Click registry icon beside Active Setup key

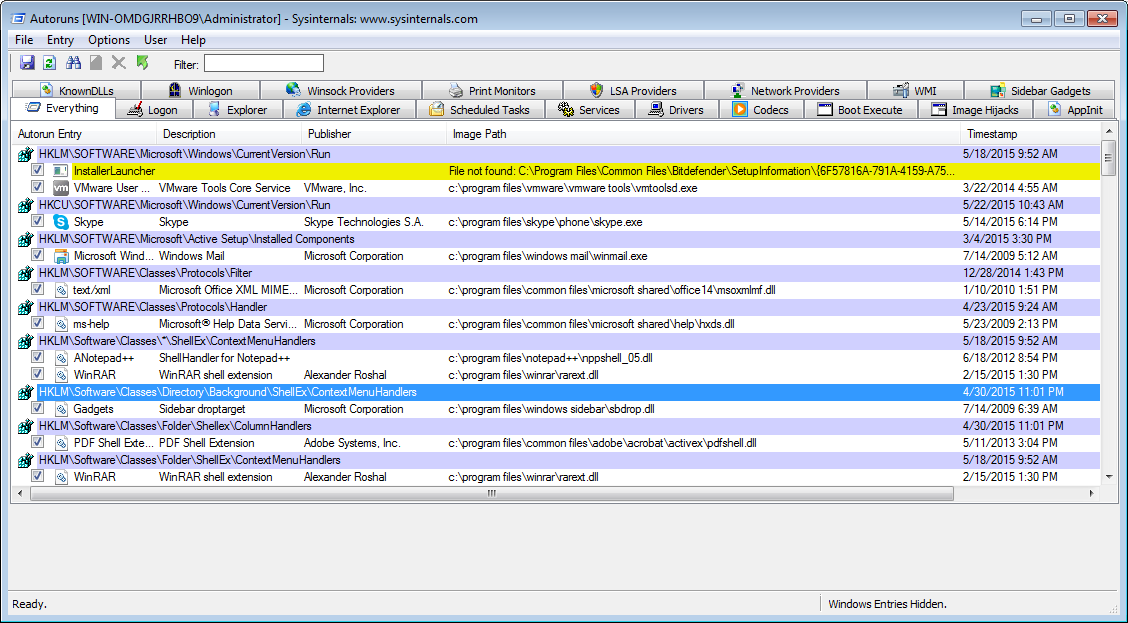pos(26,239)
